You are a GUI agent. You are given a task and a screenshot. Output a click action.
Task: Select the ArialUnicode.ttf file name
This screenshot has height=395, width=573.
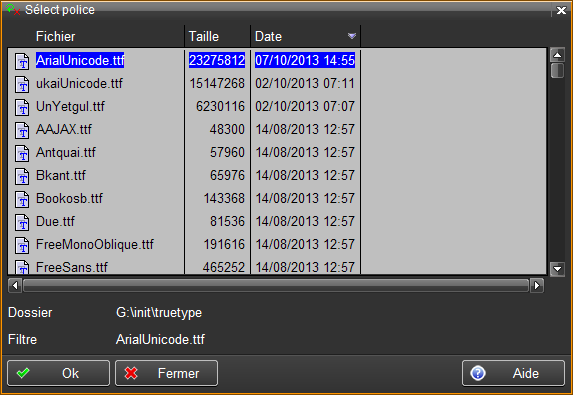point(80,60)
